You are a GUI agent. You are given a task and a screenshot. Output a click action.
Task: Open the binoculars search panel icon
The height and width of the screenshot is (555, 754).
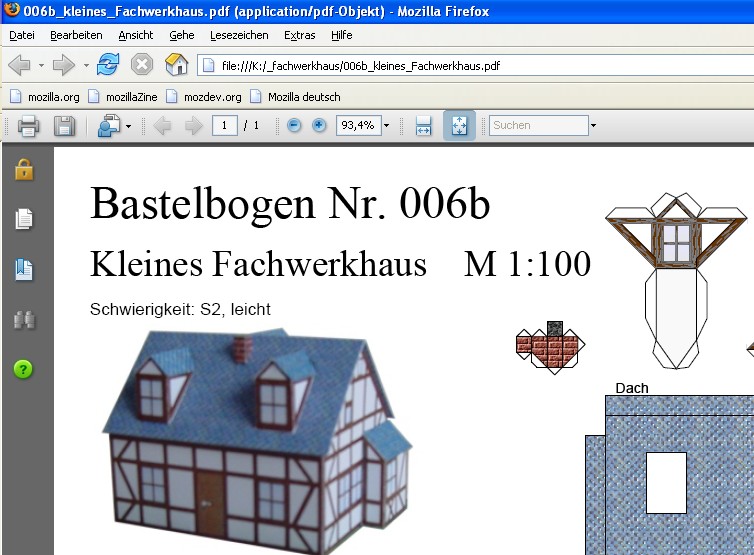[24, 320]
